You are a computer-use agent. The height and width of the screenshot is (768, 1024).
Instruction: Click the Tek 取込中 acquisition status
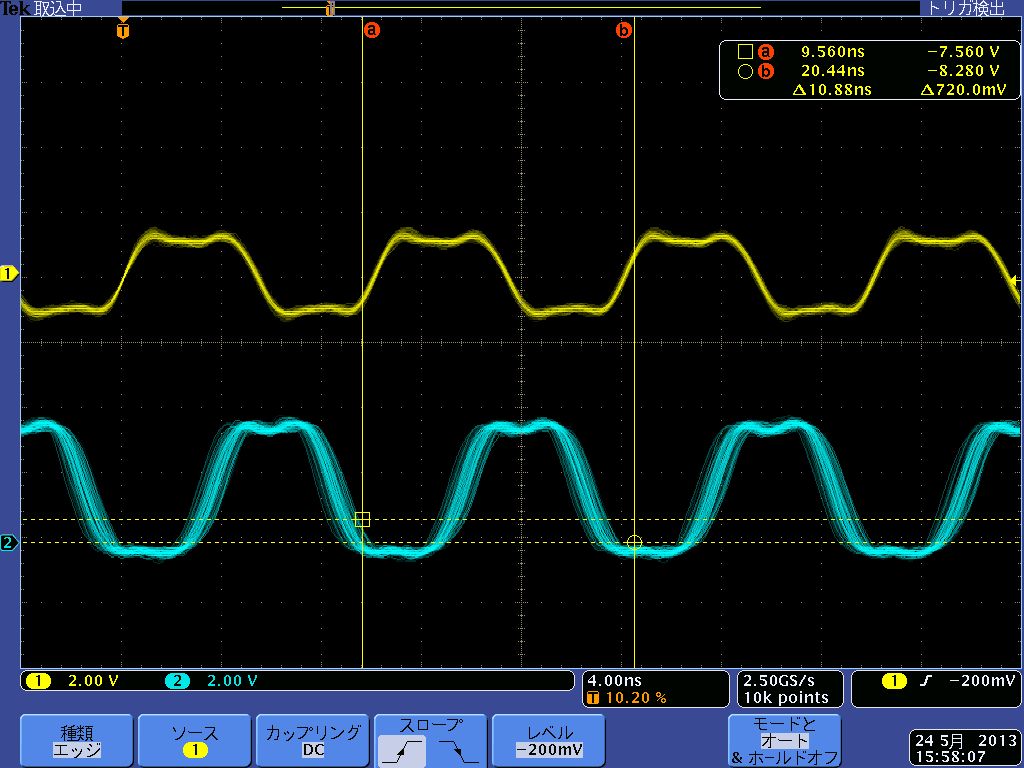point(41,8)
